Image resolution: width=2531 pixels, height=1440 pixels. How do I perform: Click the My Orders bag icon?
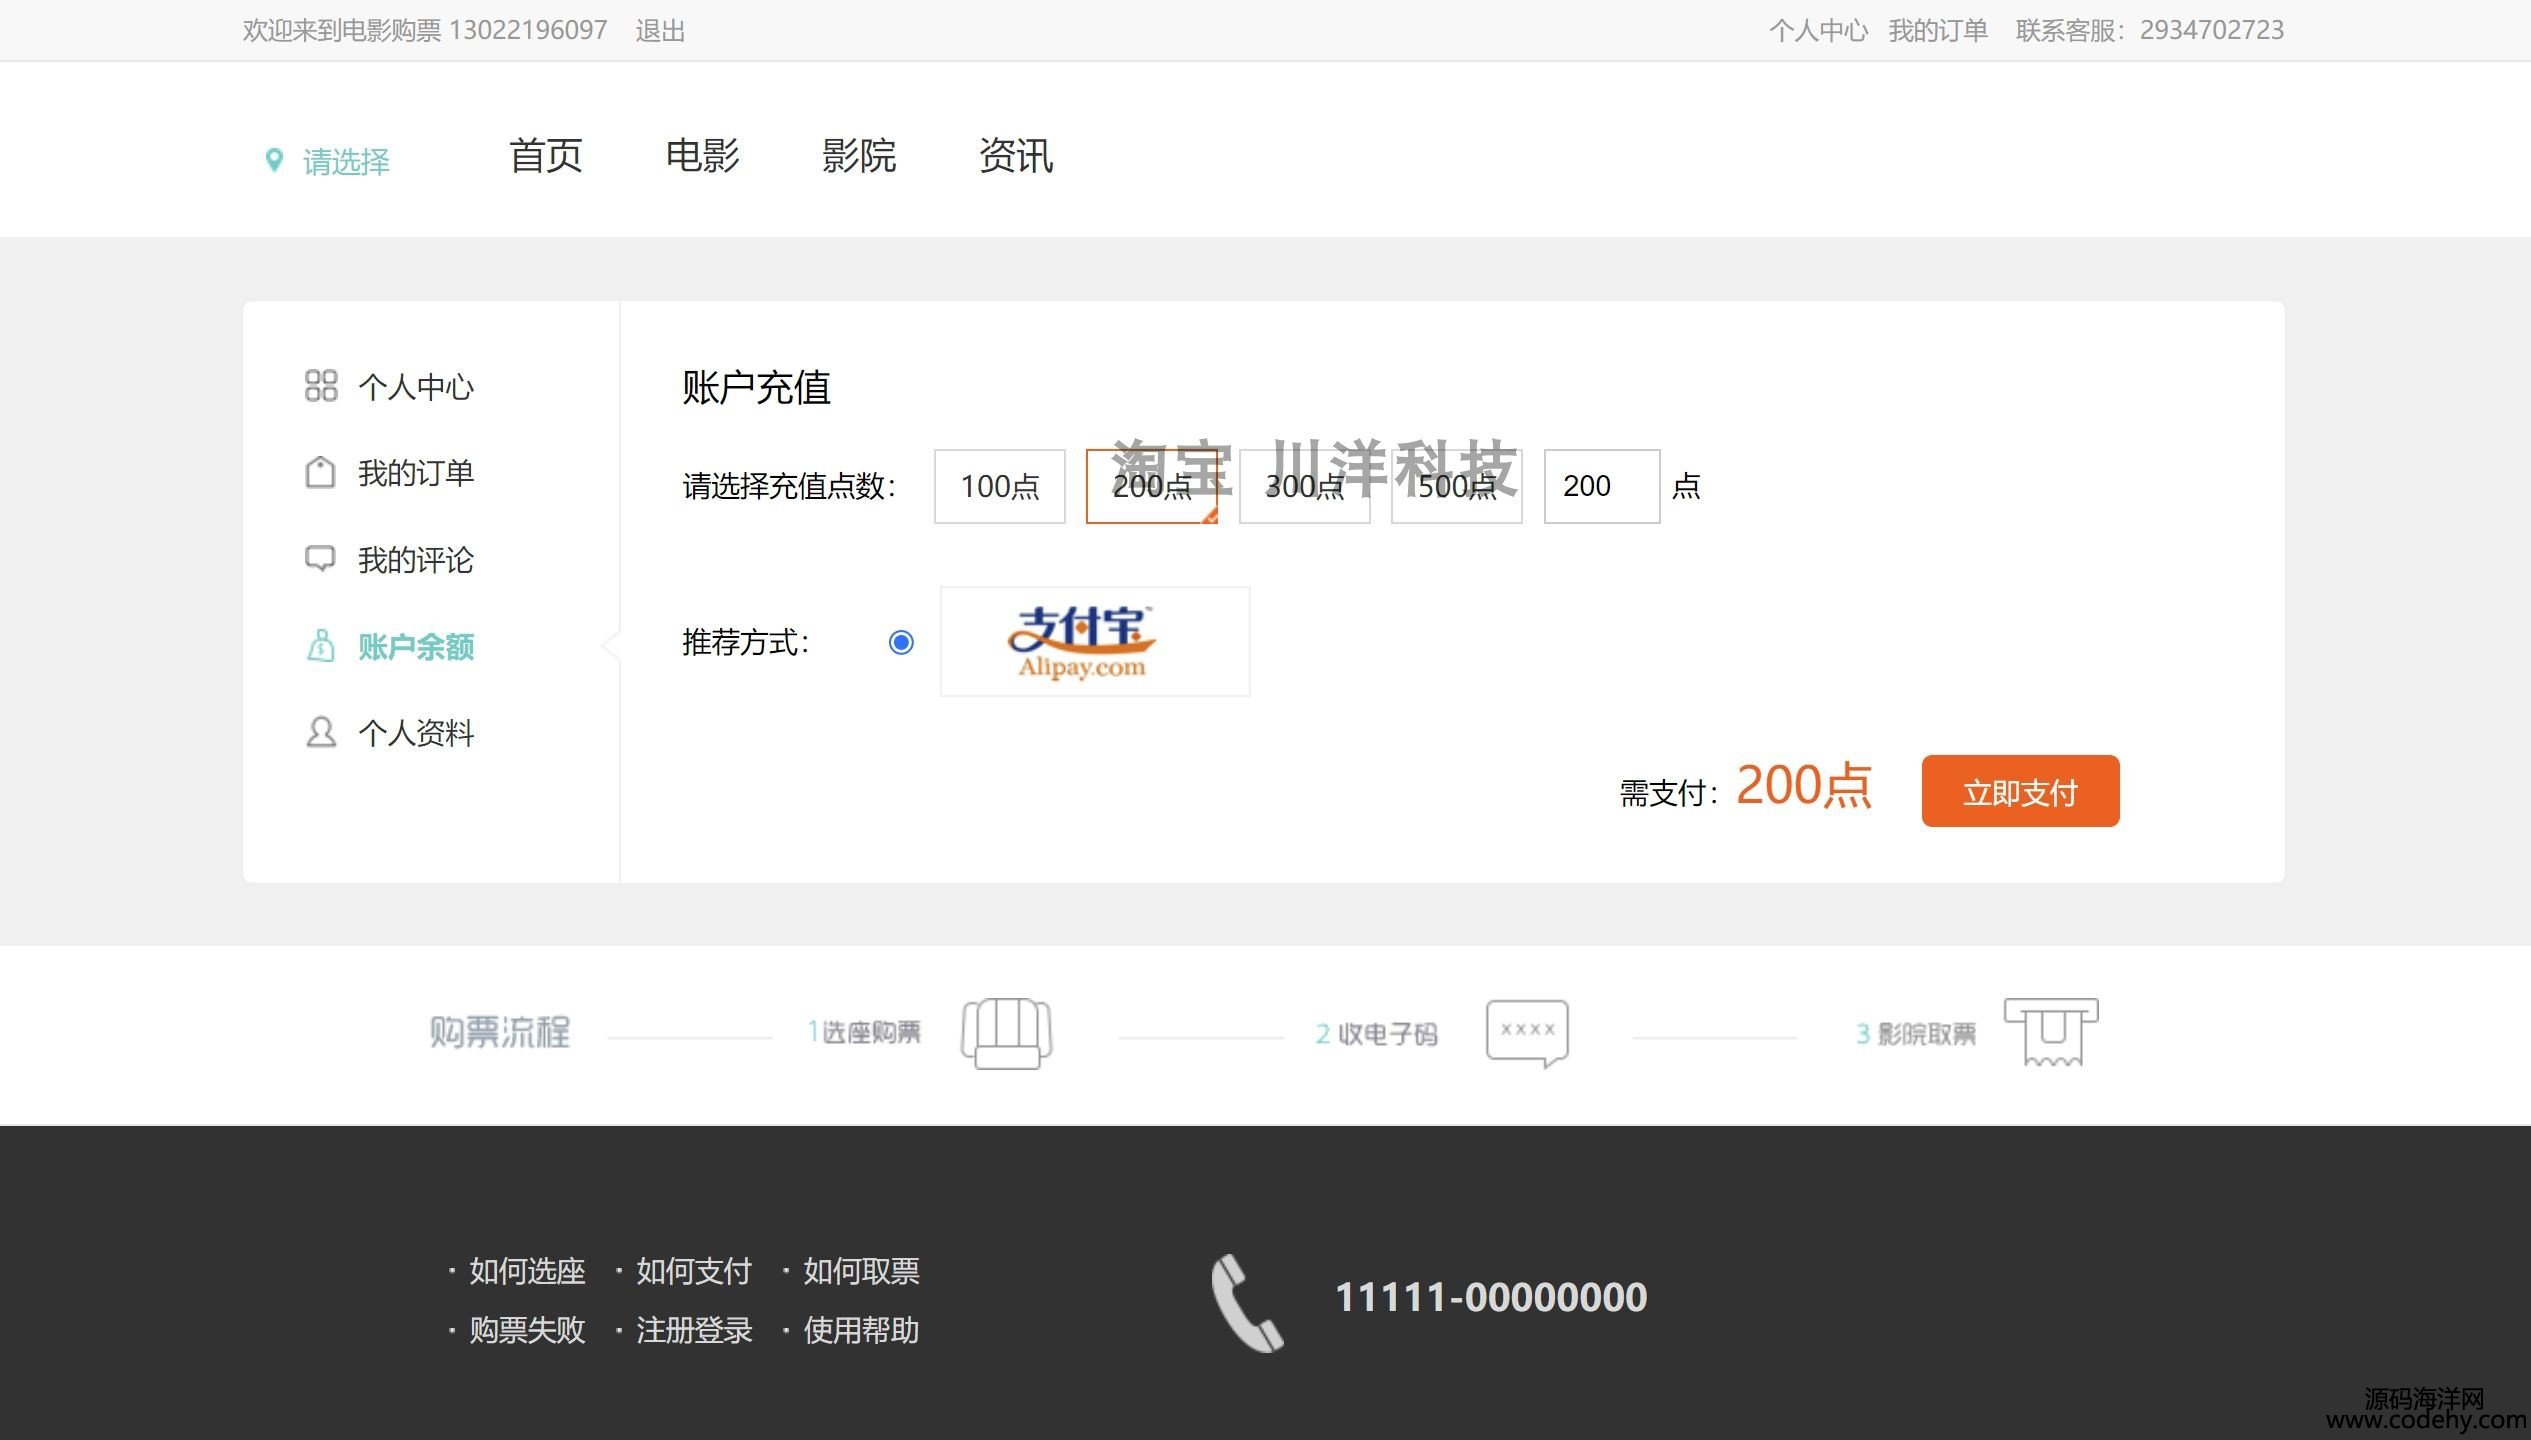[x=320, y=473]
